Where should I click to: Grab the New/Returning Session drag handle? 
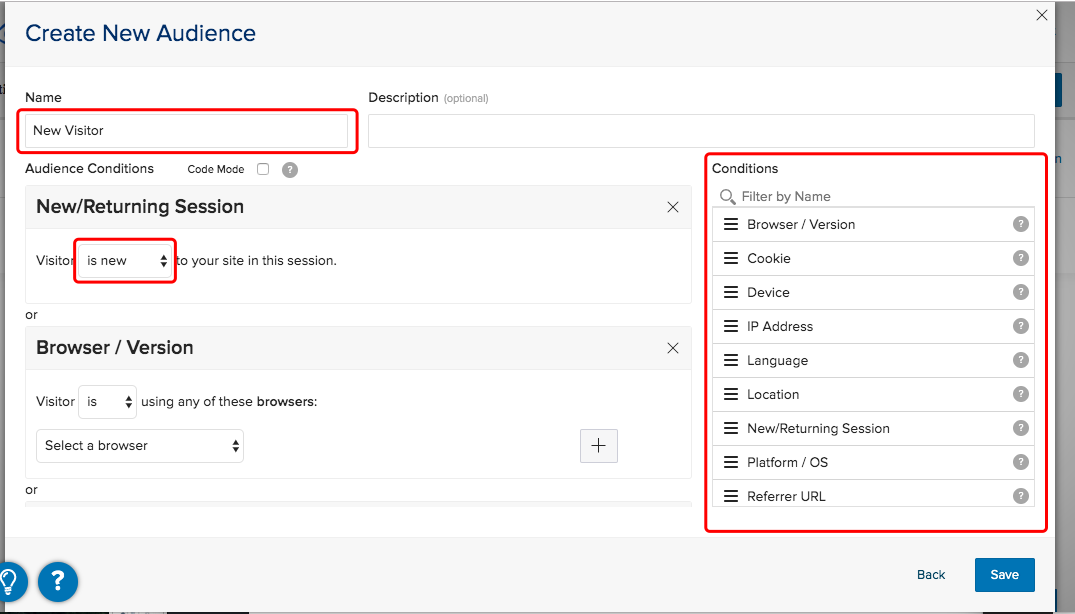[x=731, y=428]
